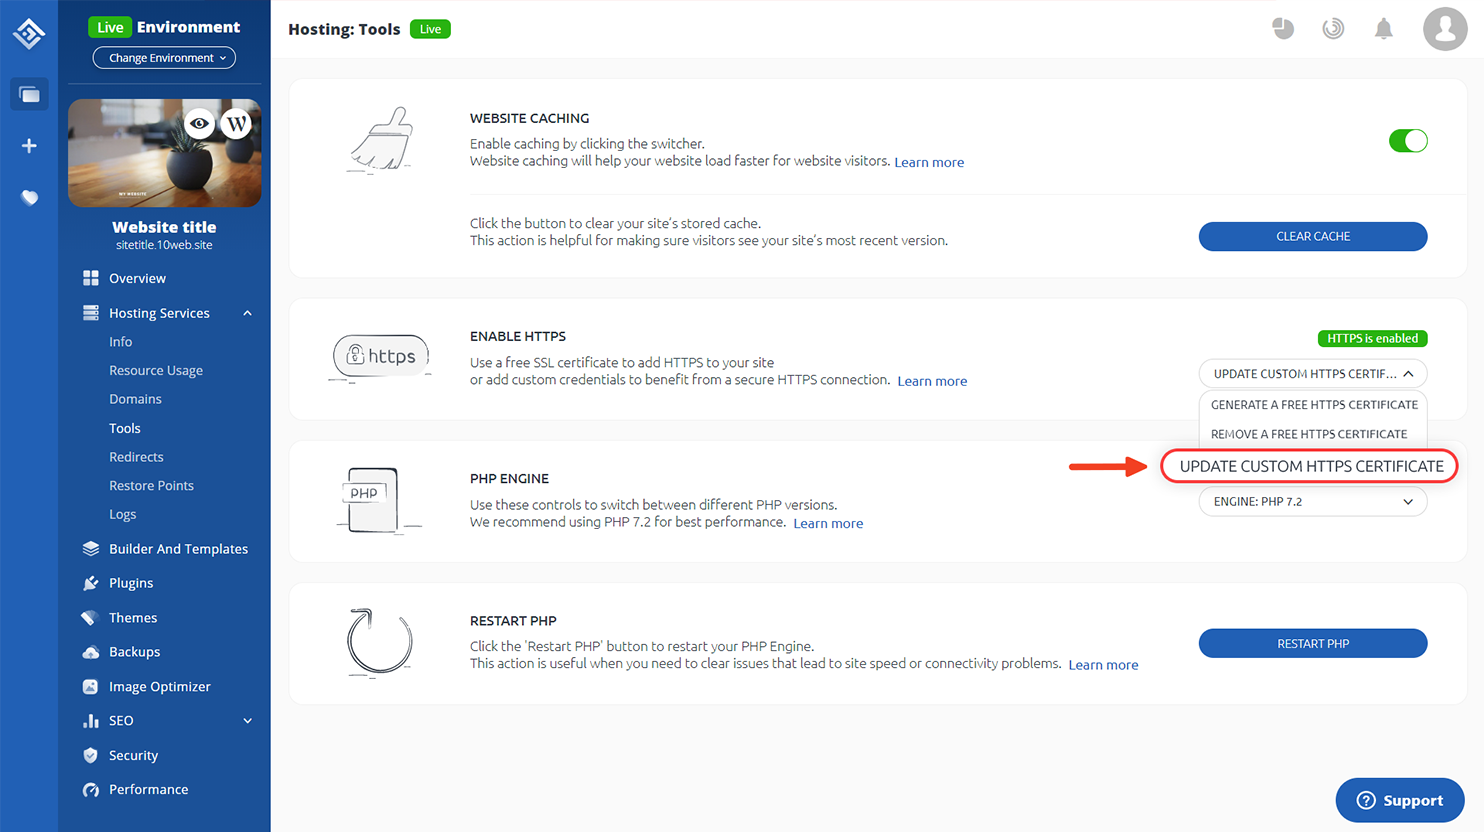Click the https lock illustration
Image resolution: width=1484 pixels, height=832 pixels.
(380, 357)
